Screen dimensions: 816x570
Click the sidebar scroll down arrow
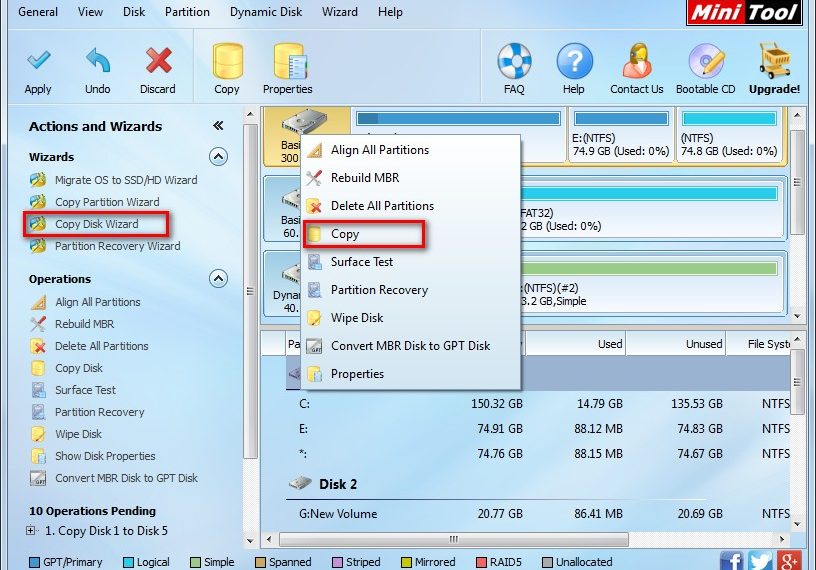250,540
